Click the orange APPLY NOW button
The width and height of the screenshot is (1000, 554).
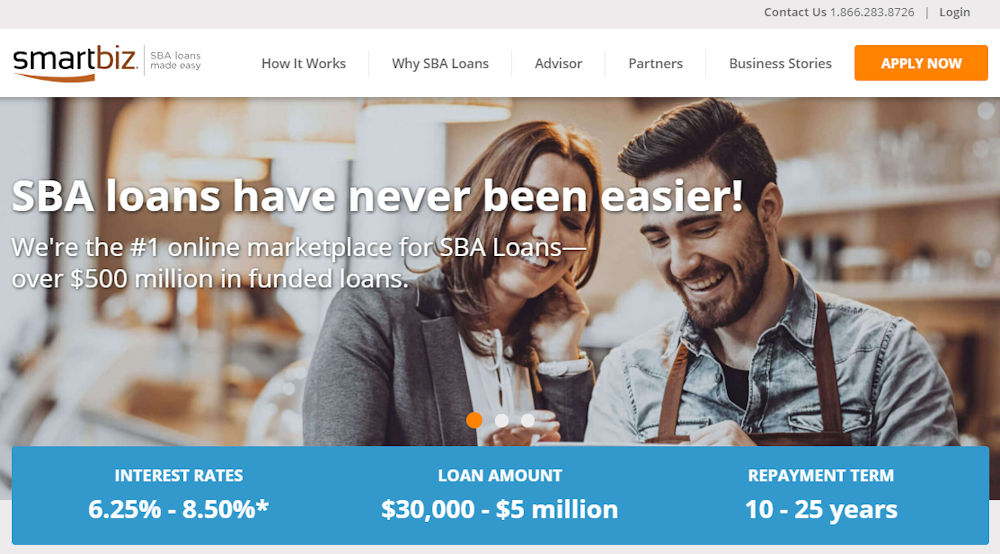[x=921, y=63]
